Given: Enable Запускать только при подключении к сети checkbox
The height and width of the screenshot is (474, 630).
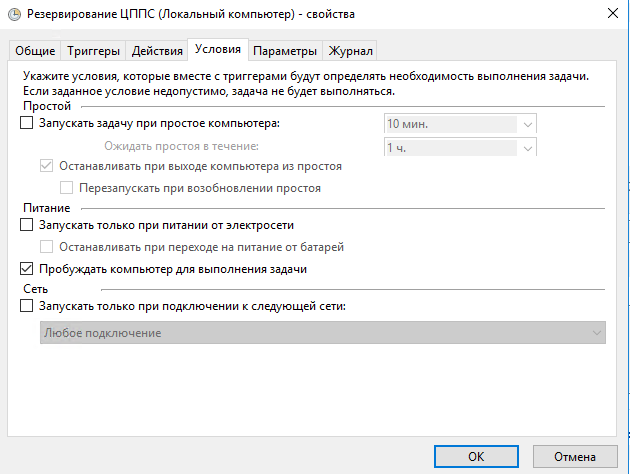Looking at the screenshot, I should (x=27, y=306).
